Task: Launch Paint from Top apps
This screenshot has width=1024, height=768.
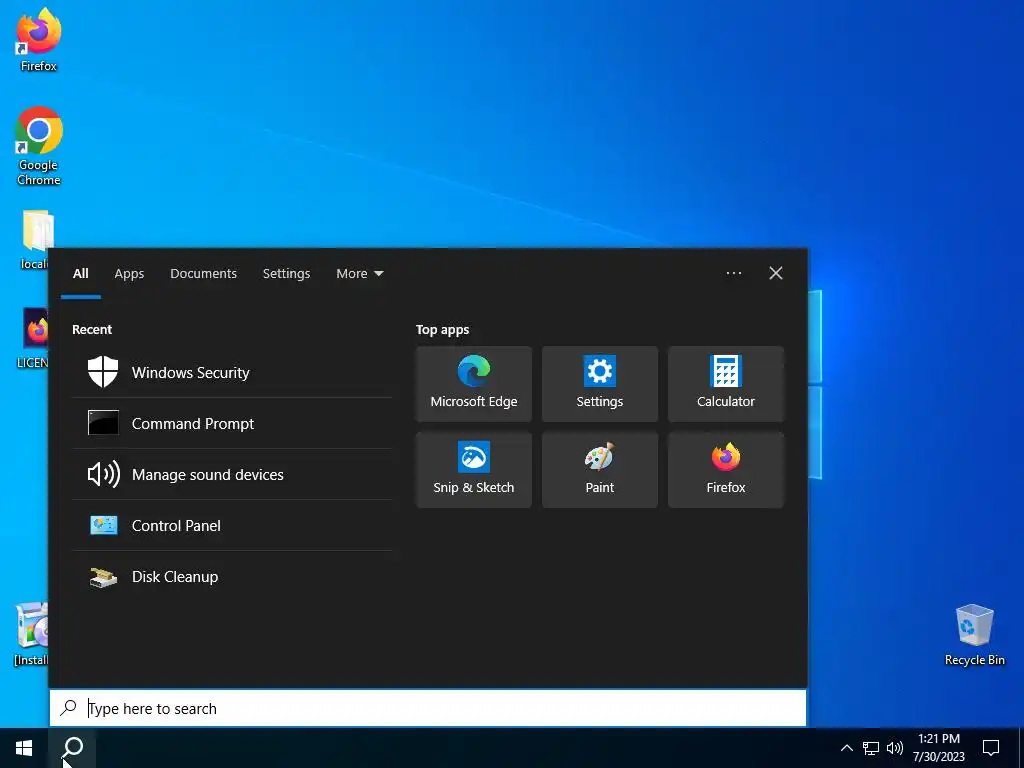Action: 600,470
